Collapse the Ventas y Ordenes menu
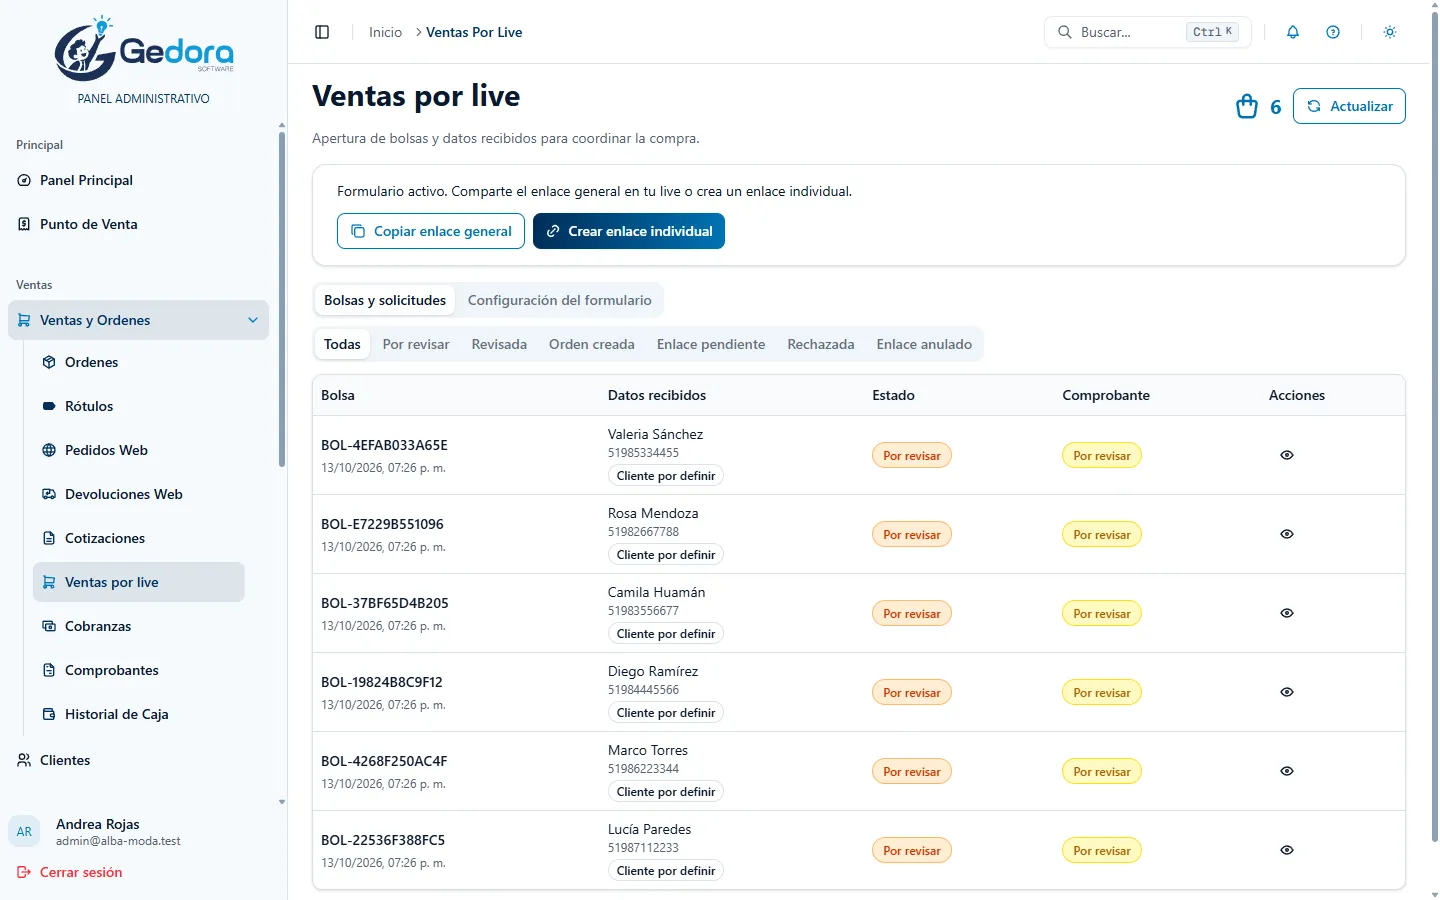 [138, 320]
